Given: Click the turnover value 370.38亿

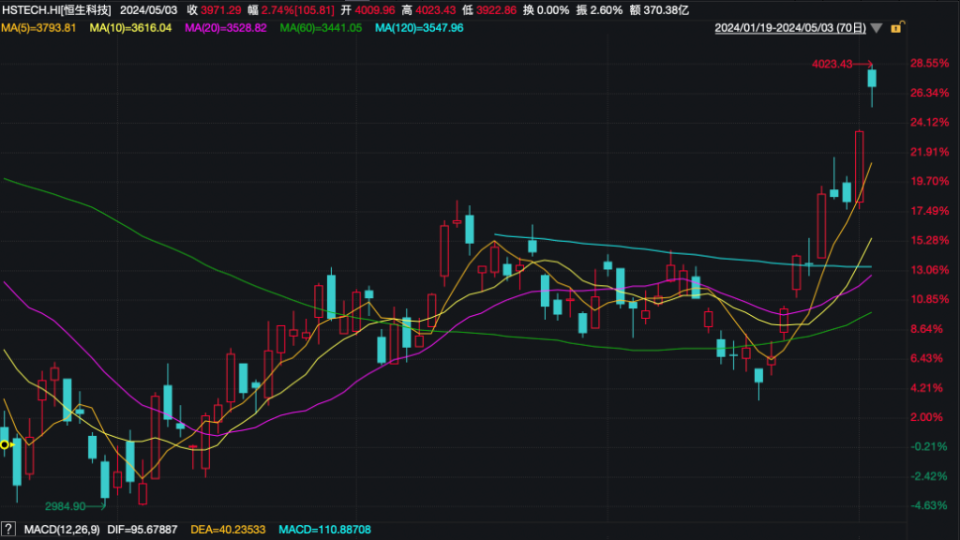Looking at the screenshot, I should (x=666, y=10).
